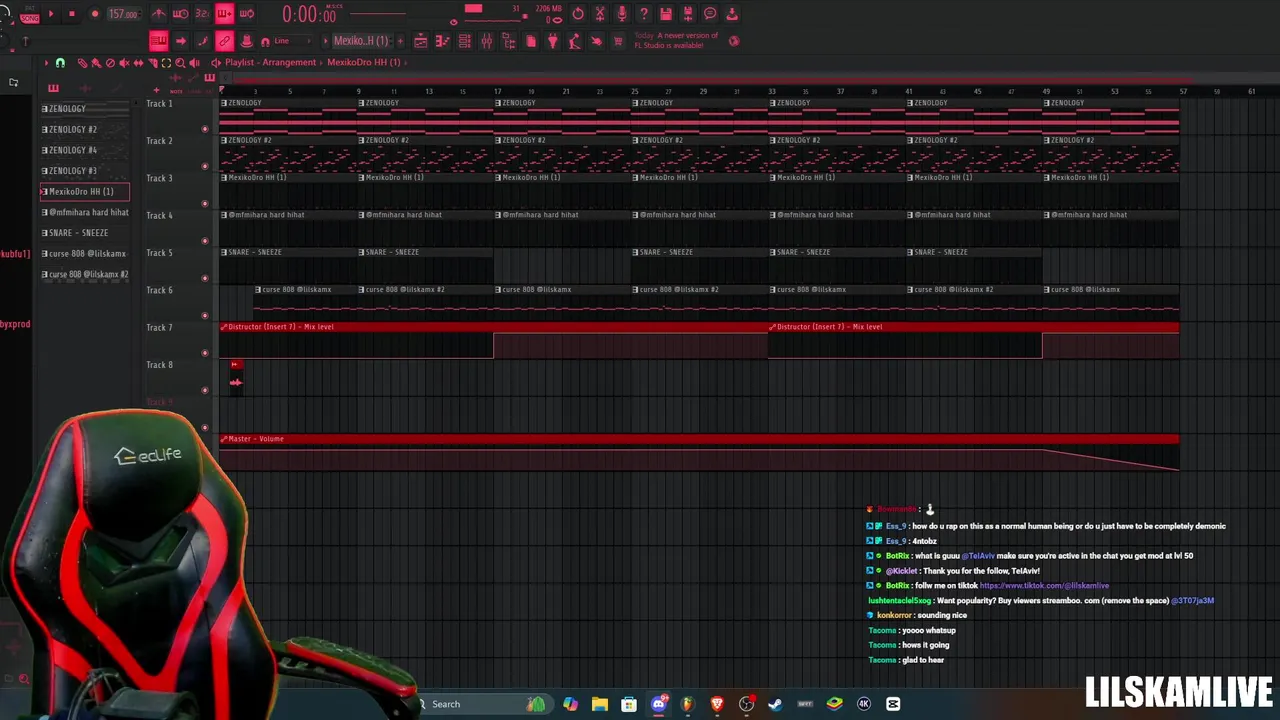
Task: Click the download arrow export icon
Action: pyautogui.click(x=732, y=14)
